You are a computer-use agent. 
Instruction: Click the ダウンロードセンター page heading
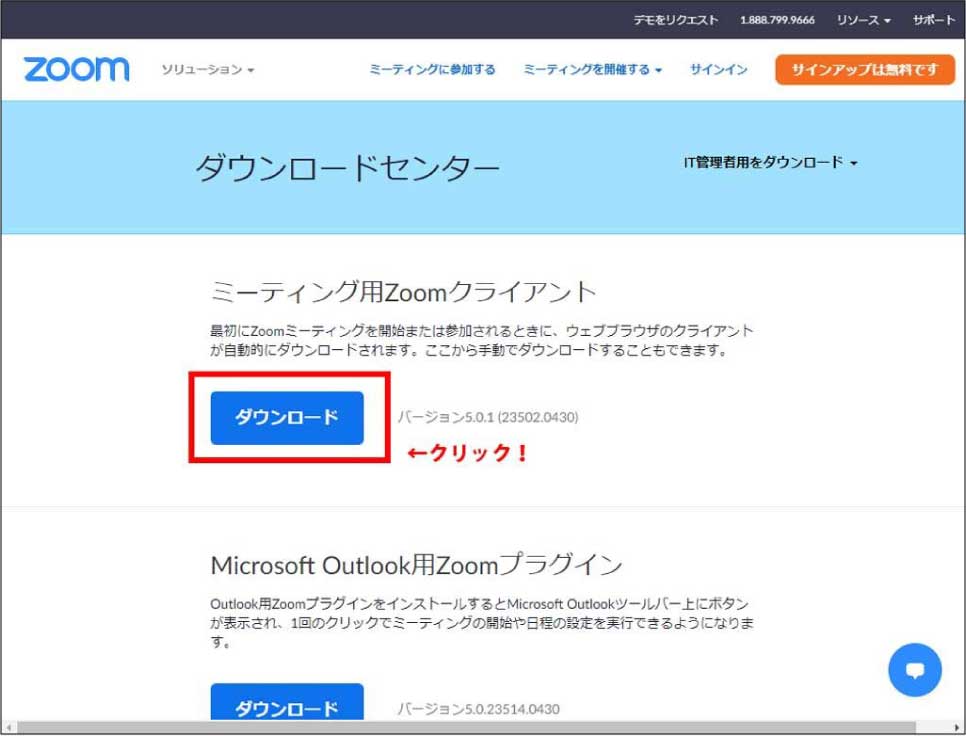(347, 169)
